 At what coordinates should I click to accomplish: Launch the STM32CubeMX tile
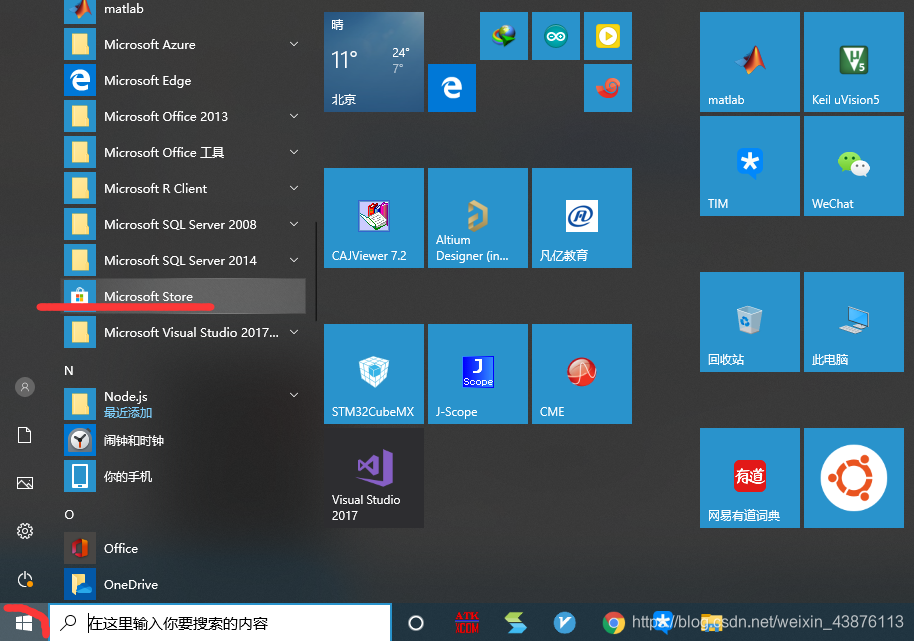(x=374, y=374)
